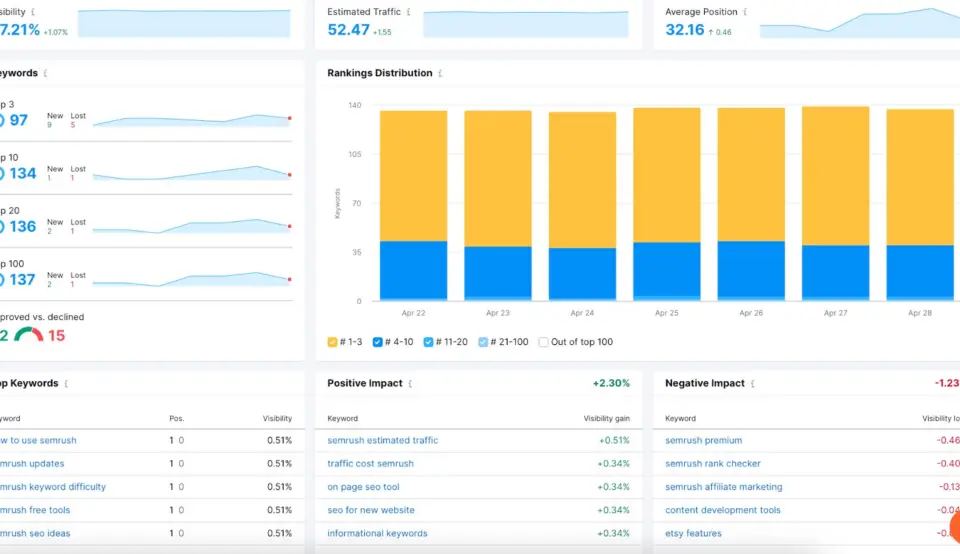Screen dimensions: 960x554
Task: Click the Top 20 value 136
Action: pyautogui.click(x=23, y=226)
